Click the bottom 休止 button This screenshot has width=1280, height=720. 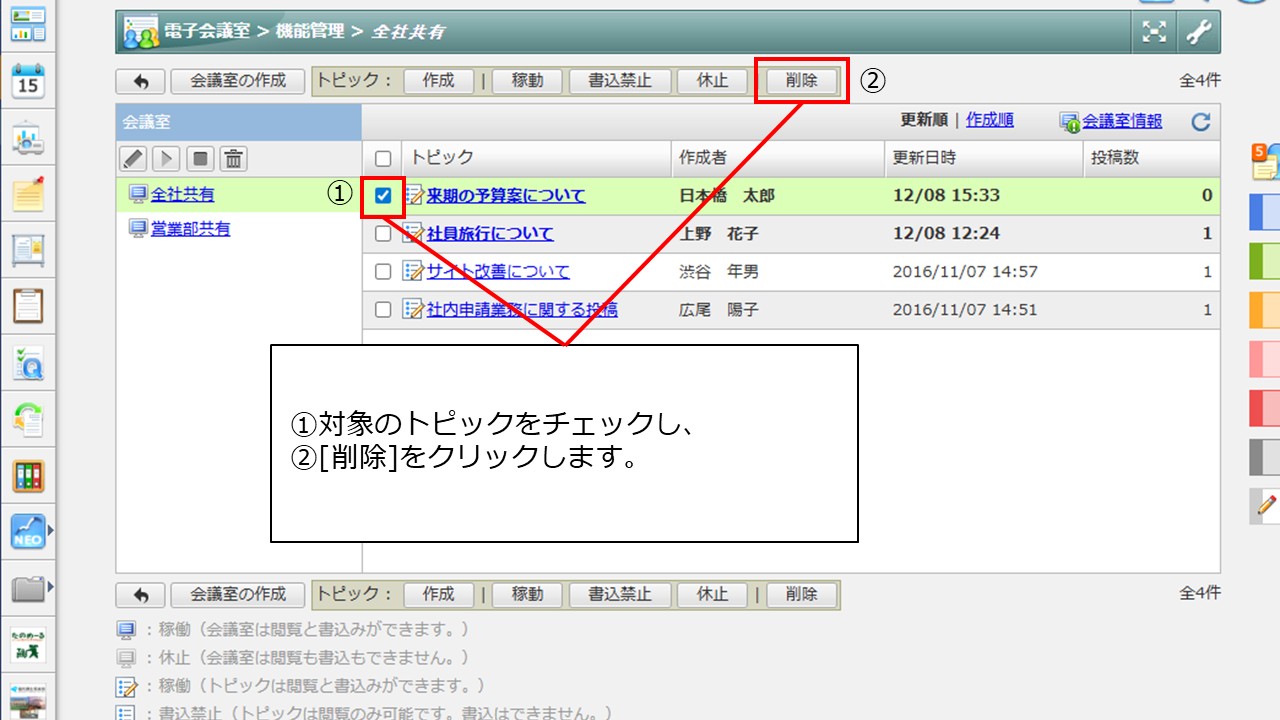712,594
